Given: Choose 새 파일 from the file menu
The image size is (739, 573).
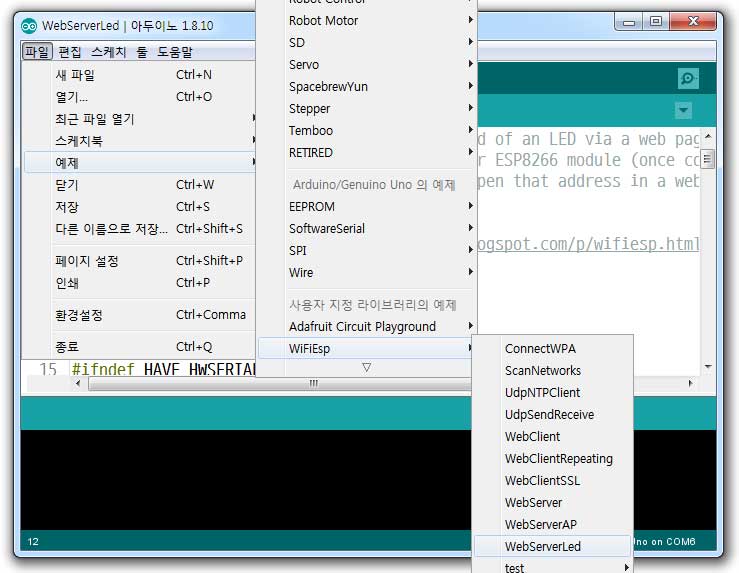Looking at the screenshot, I should point(140,74).
